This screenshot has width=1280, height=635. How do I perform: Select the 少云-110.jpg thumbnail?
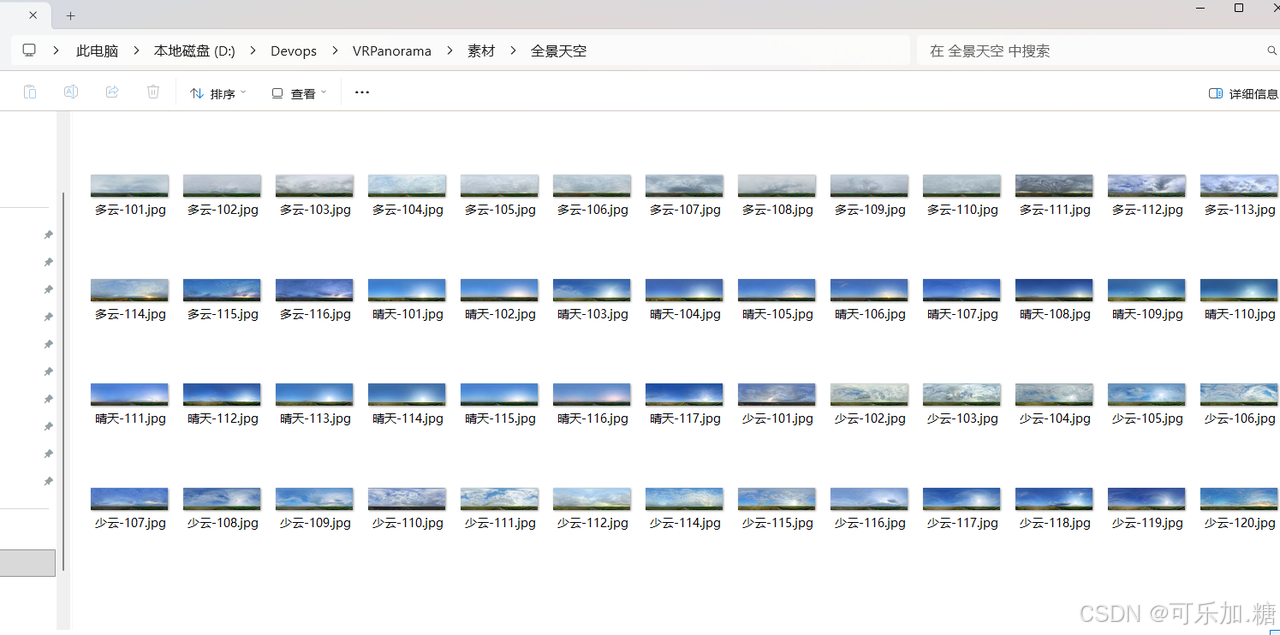tap(407, 498)
